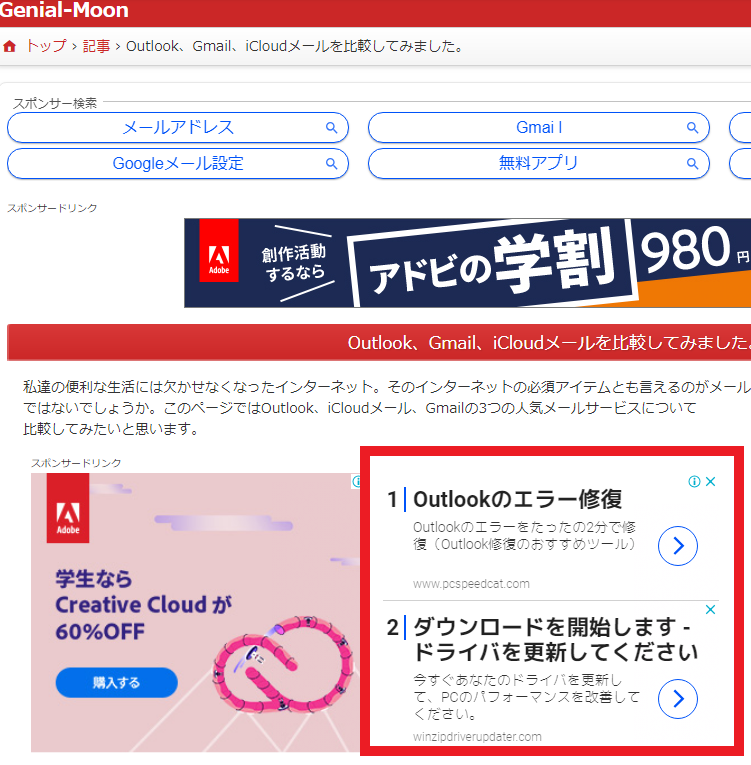The image size is (751, 765).
Task: Click the 購入する button in Adobe ad
Action: coord(116,683)
